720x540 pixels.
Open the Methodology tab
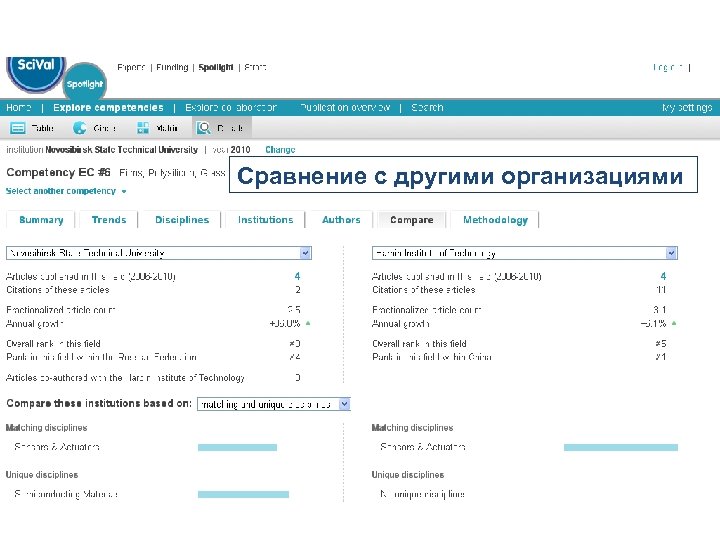(x=495, y=220)
